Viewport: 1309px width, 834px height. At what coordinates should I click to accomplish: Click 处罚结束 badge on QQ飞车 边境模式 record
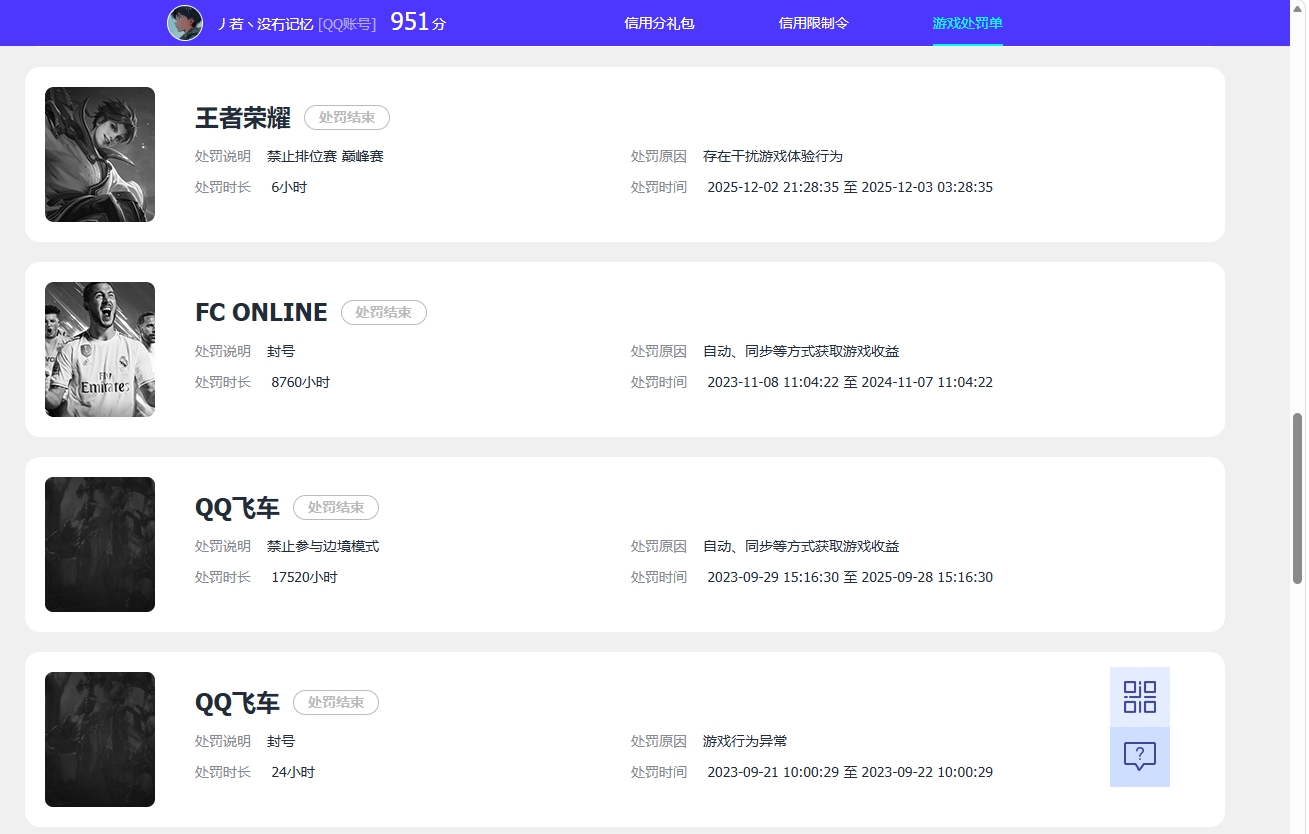tap(336, 508)
